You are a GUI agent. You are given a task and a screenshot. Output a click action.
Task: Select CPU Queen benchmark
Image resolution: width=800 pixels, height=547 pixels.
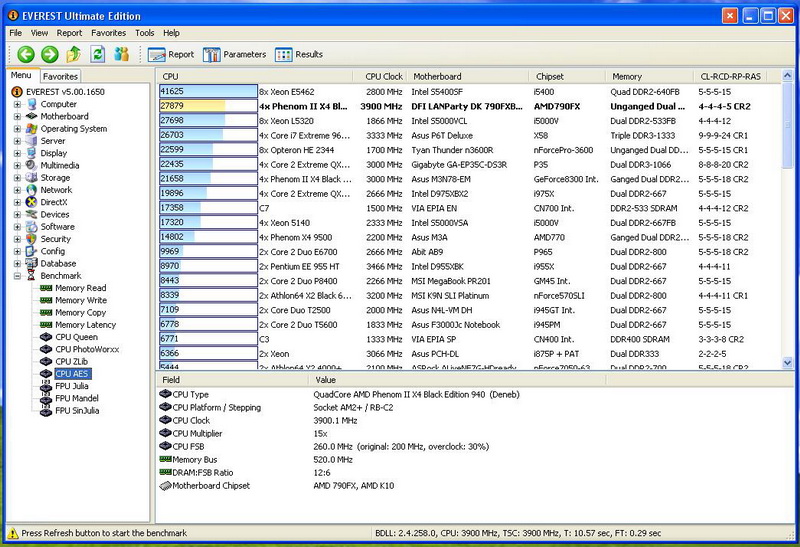[77, 337]
